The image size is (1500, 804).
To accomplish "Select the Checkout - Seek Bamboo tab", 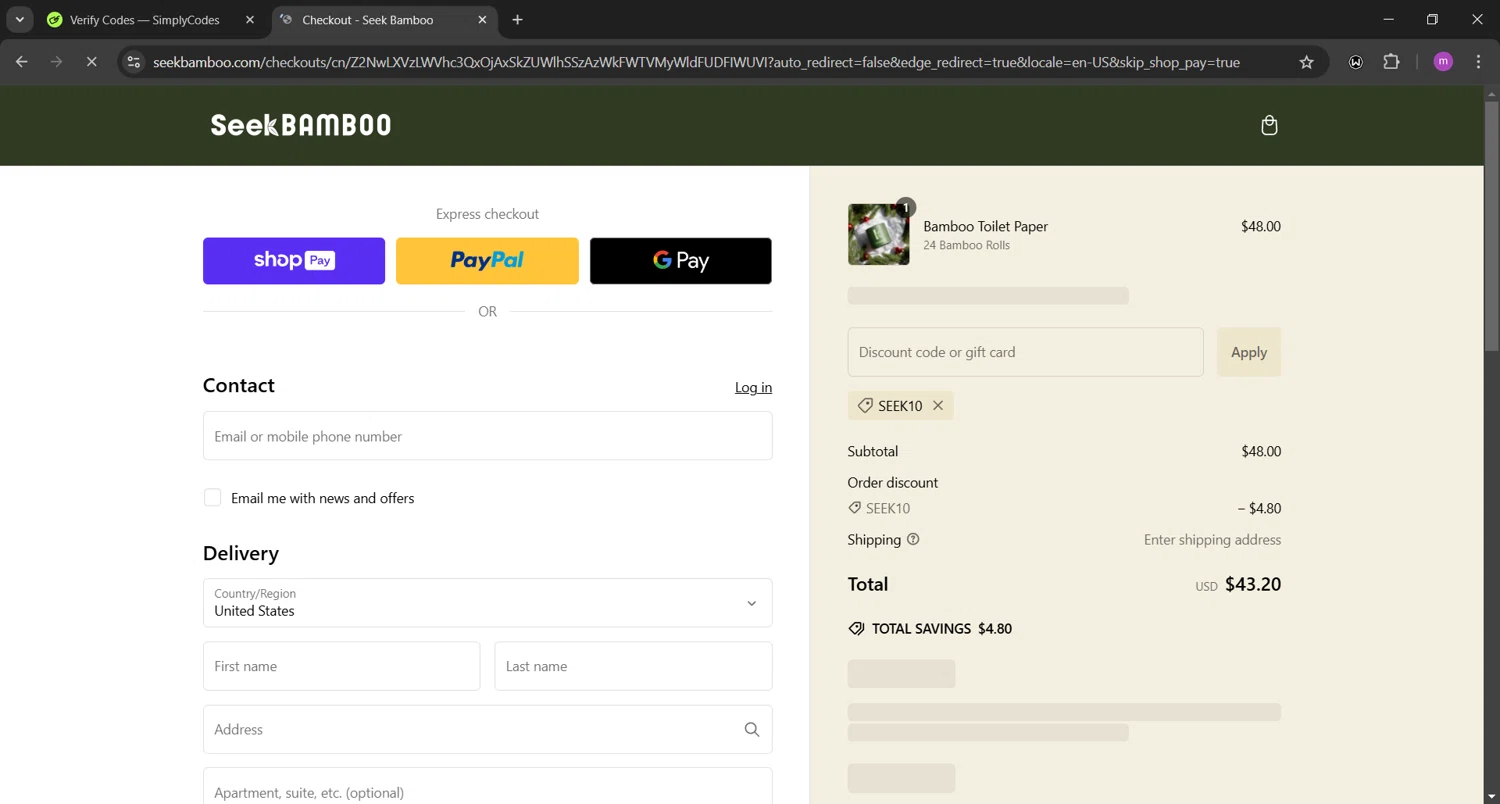I will (x=370, y=20).
